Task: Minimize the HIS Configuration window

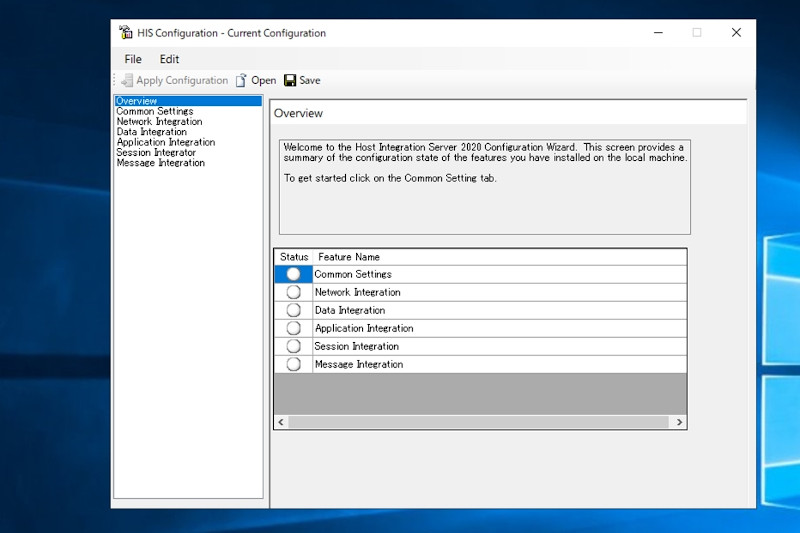Action: point(658,33)
